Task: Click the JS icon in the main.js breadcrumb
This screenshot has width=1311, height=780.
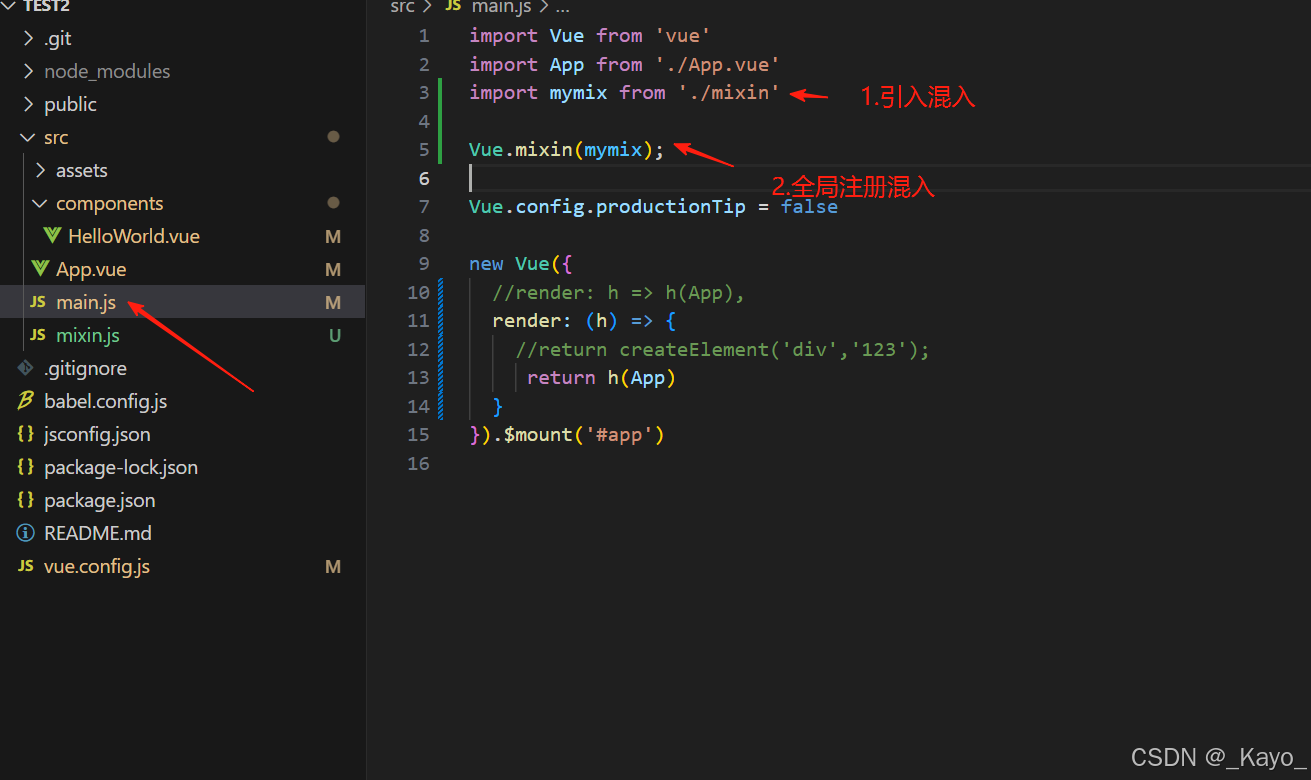Action: (452, 8)
